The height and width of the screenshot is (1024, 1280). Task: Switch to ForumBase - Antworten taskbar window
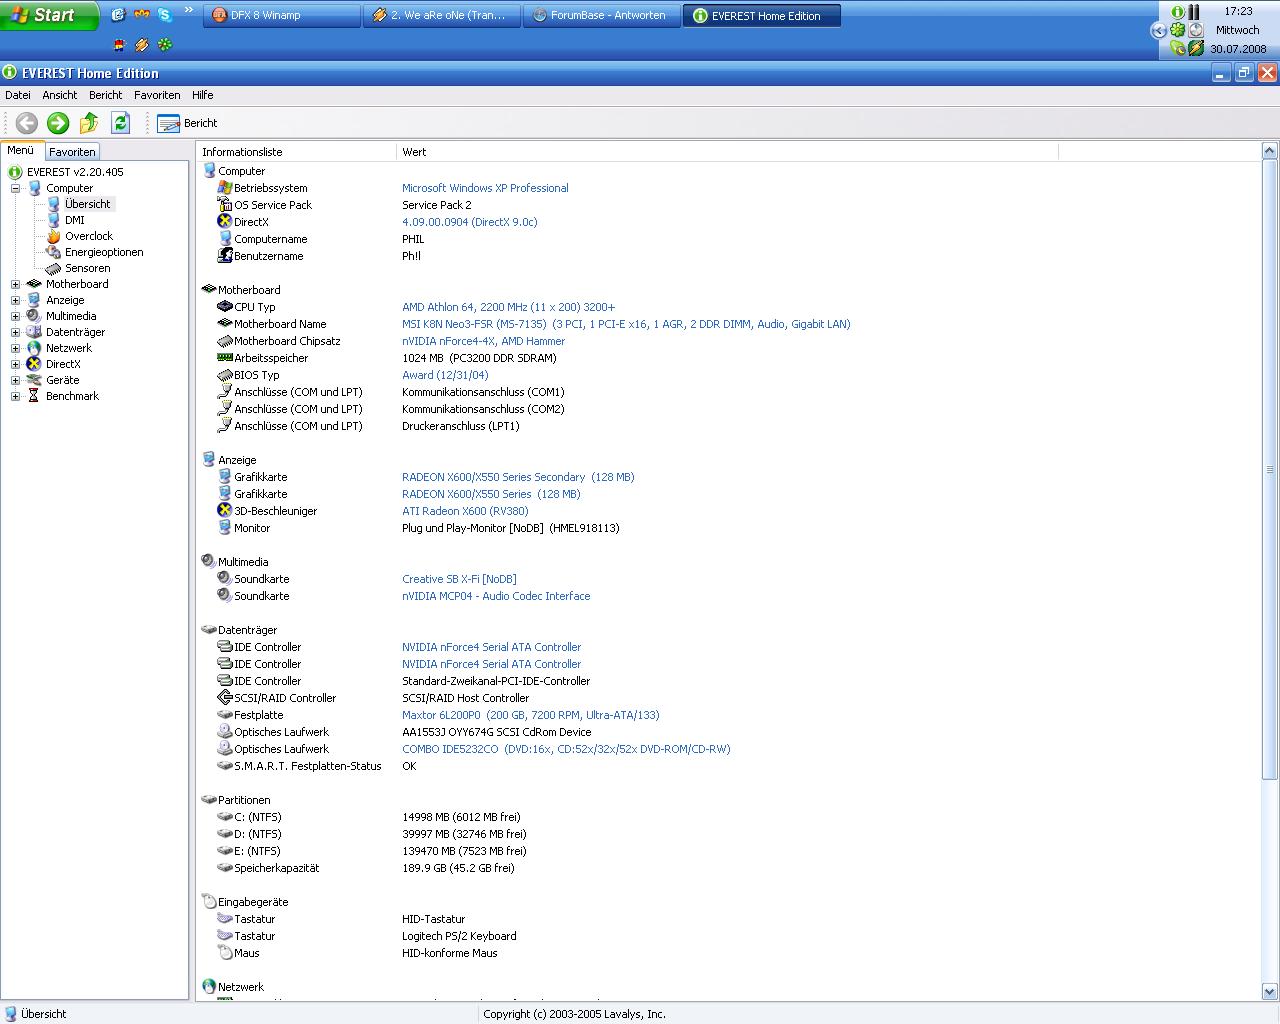pyautogui.click(x=601, y=16)
